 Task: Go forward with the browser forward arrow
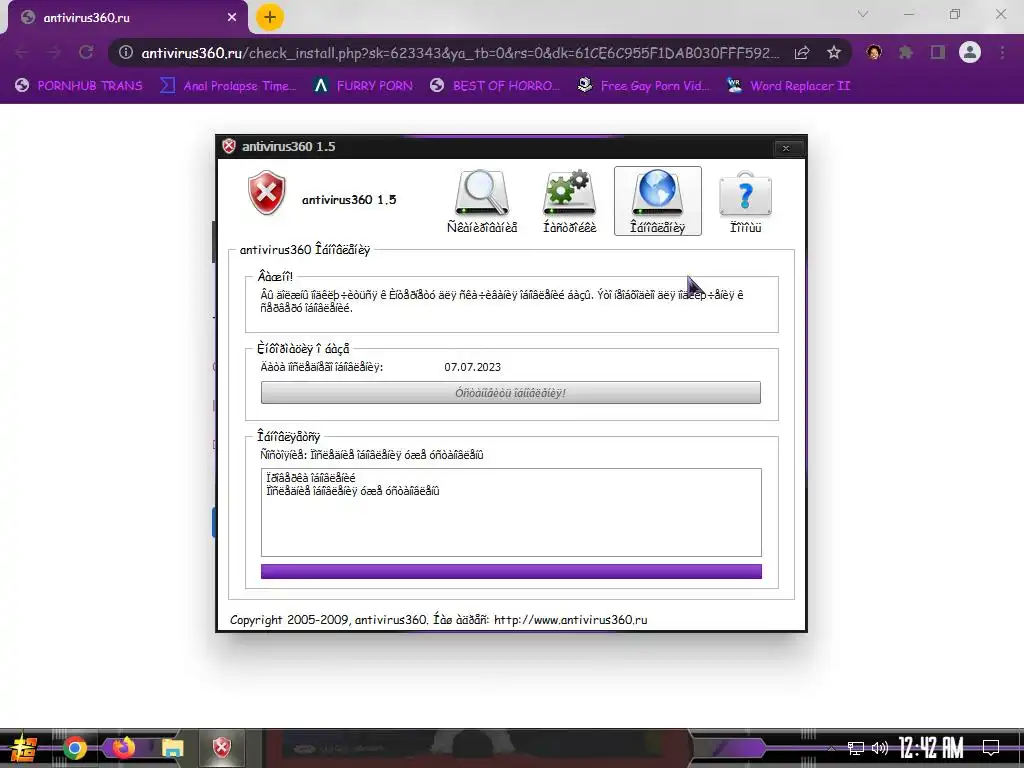coord(54,52)
